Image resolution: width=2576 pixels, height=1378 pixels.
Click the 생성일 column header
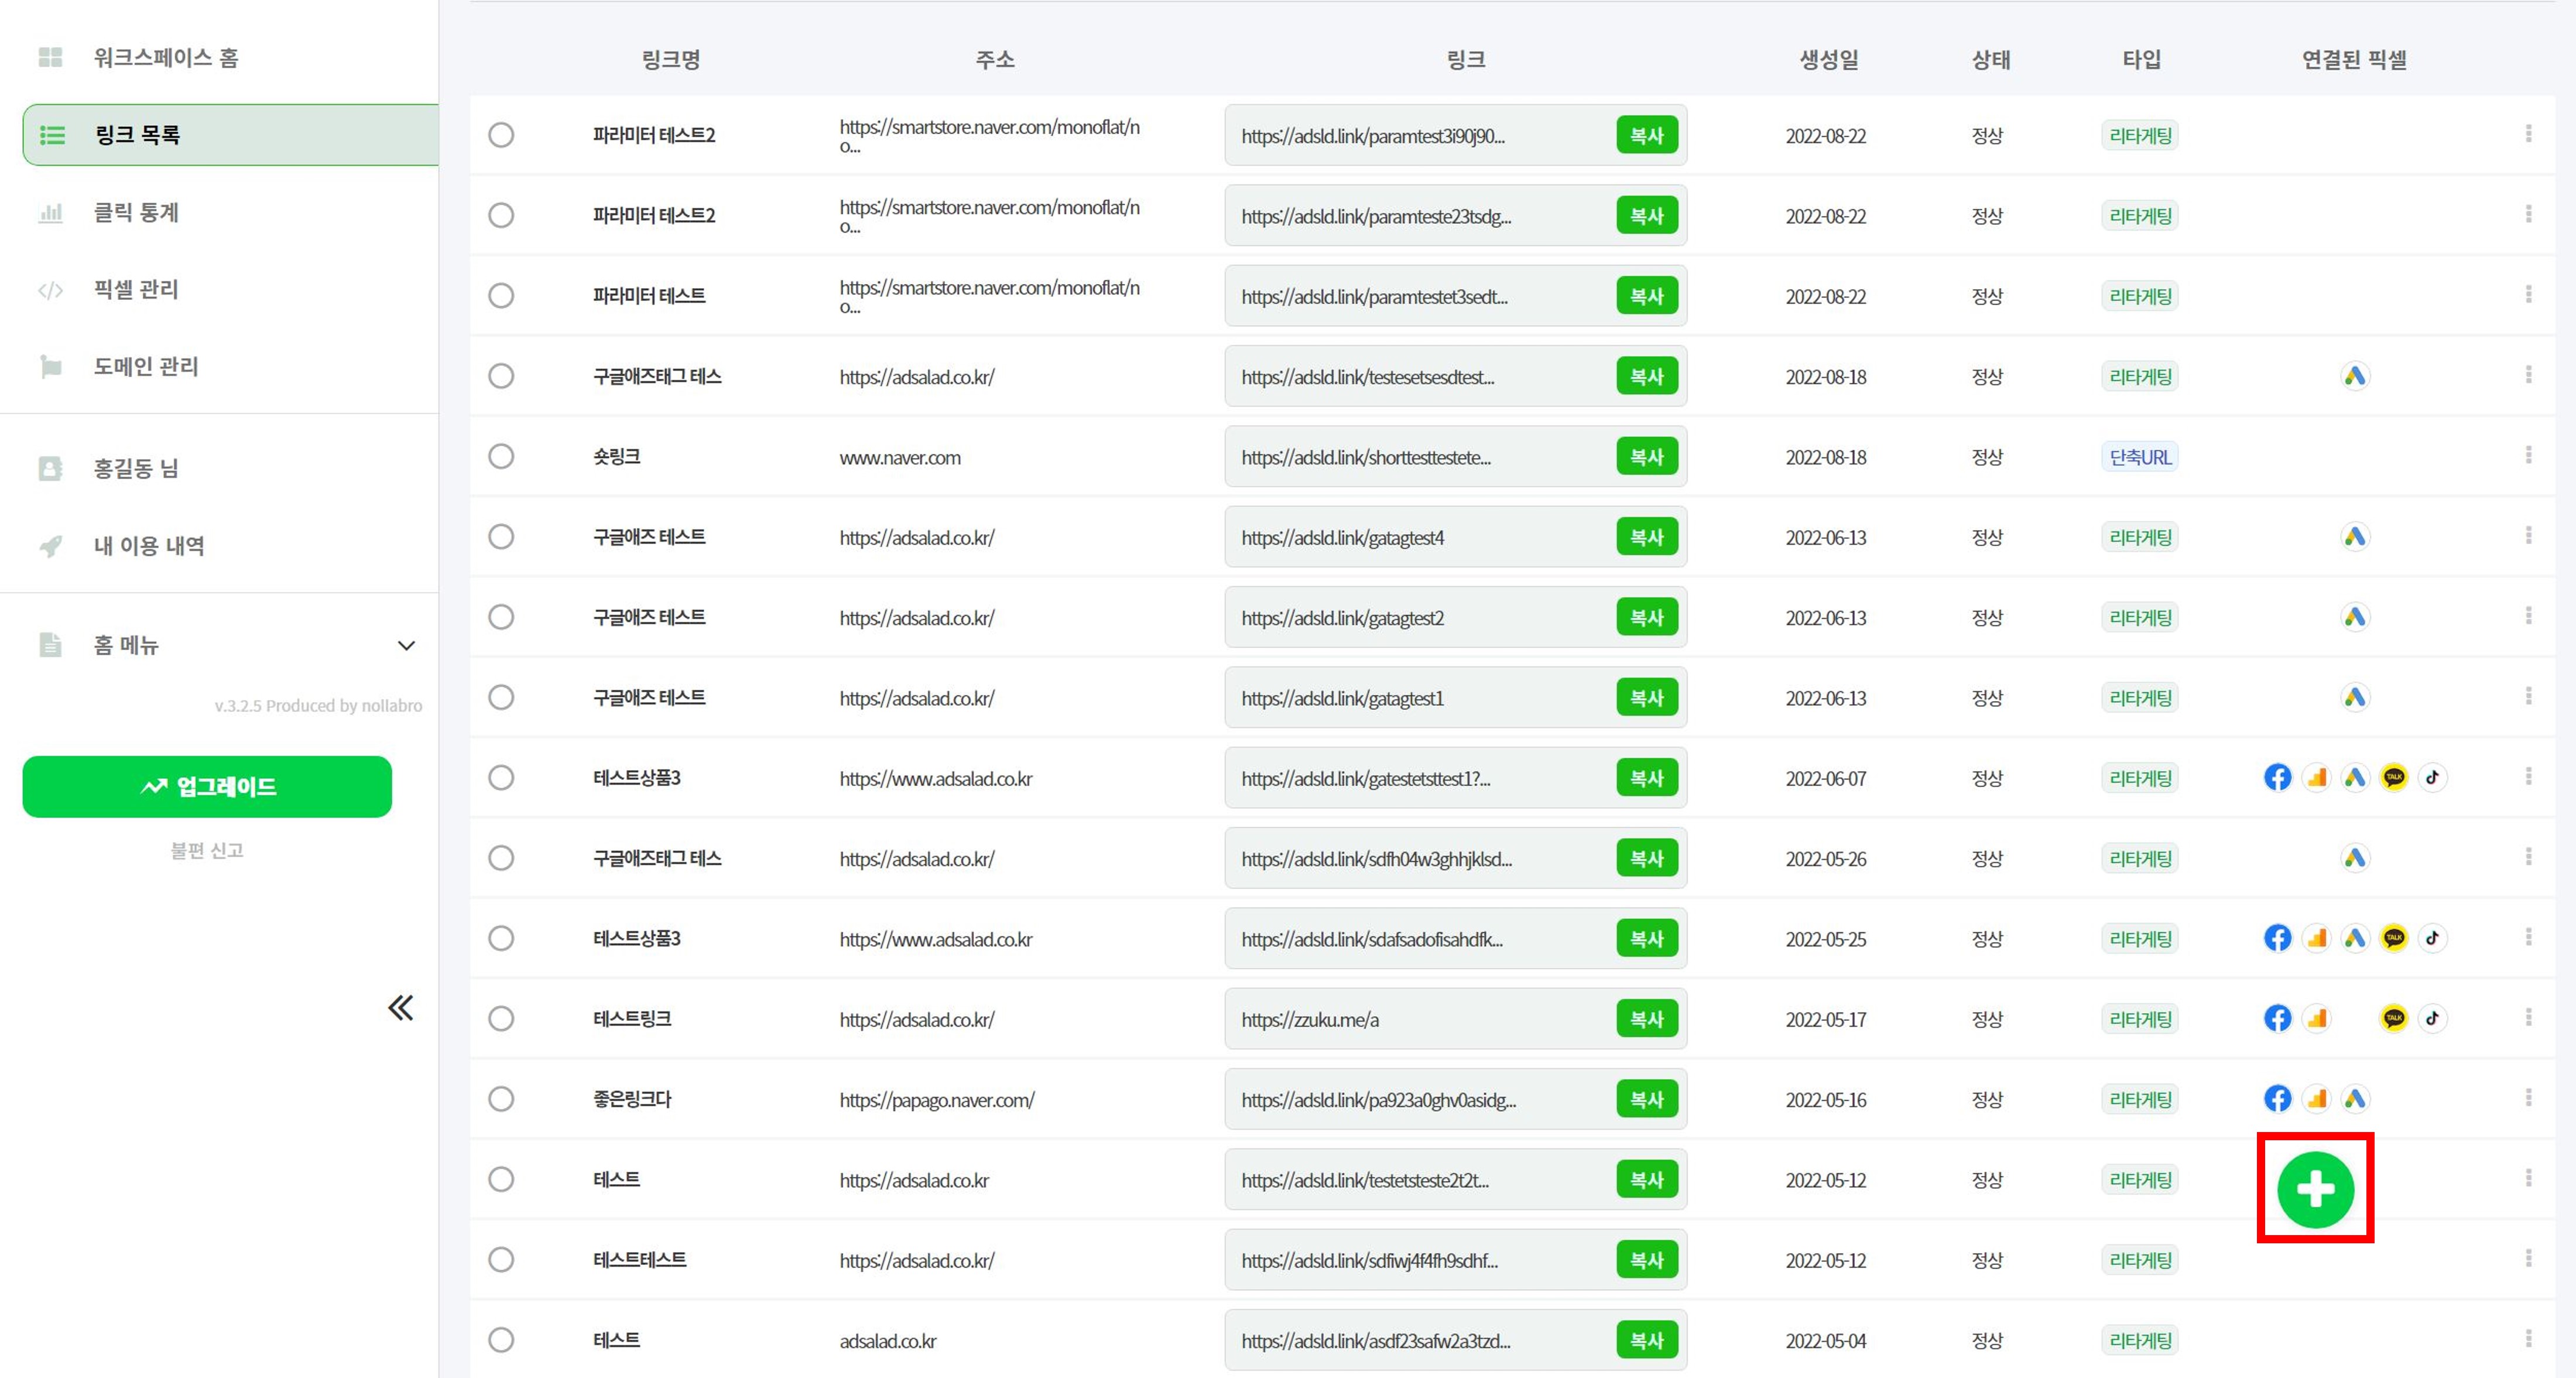pos(1829,60)
